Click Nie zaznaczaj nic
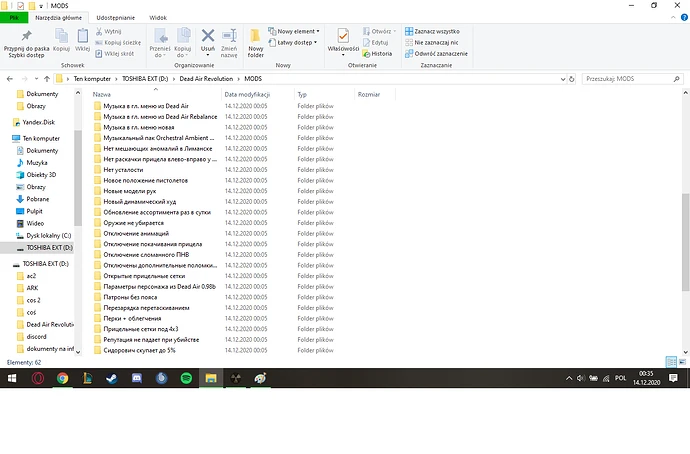This screenshot has width=690, height=454. point(432,43)
